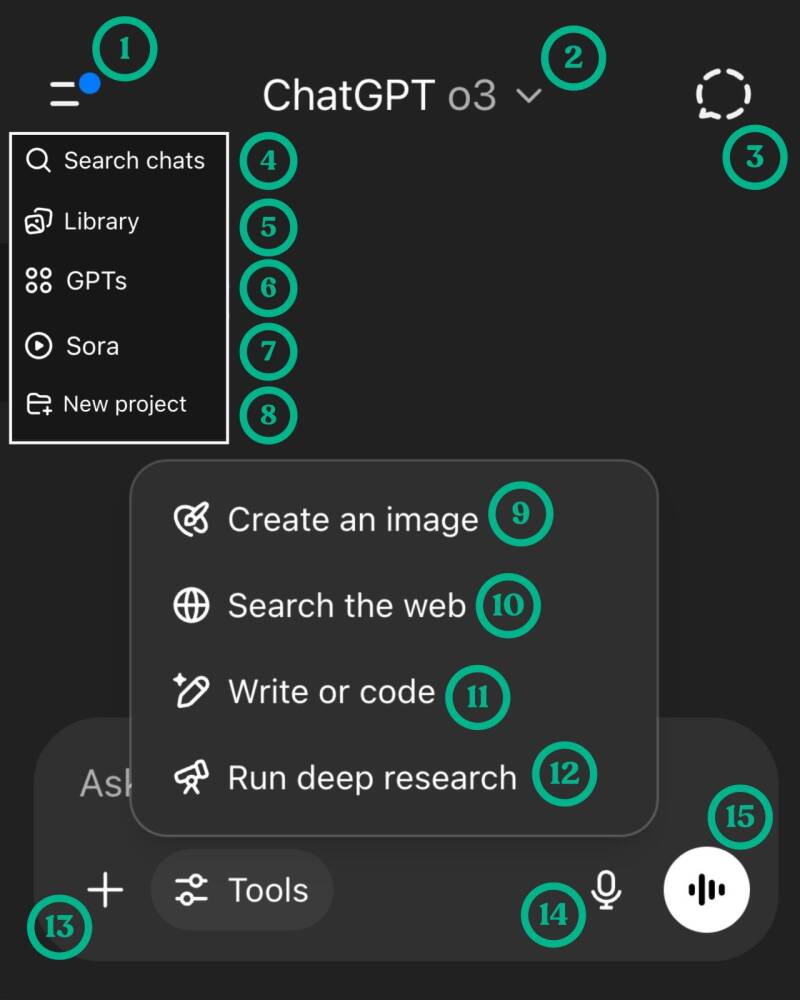
Task: Click the Write or code pencil icon
Action: point(191,692)
